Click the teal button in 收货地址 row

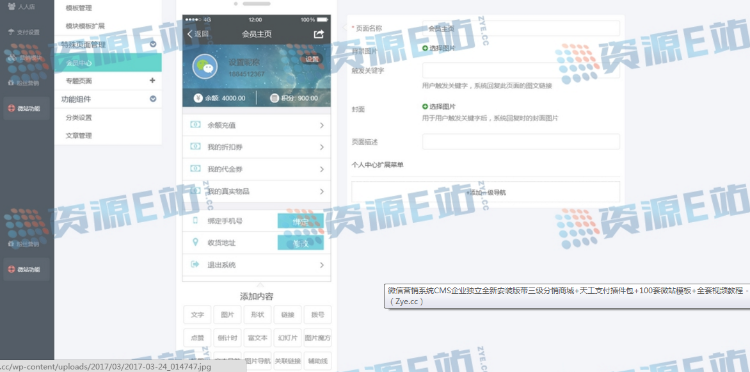pyautogui.click(x=301, y=243)
